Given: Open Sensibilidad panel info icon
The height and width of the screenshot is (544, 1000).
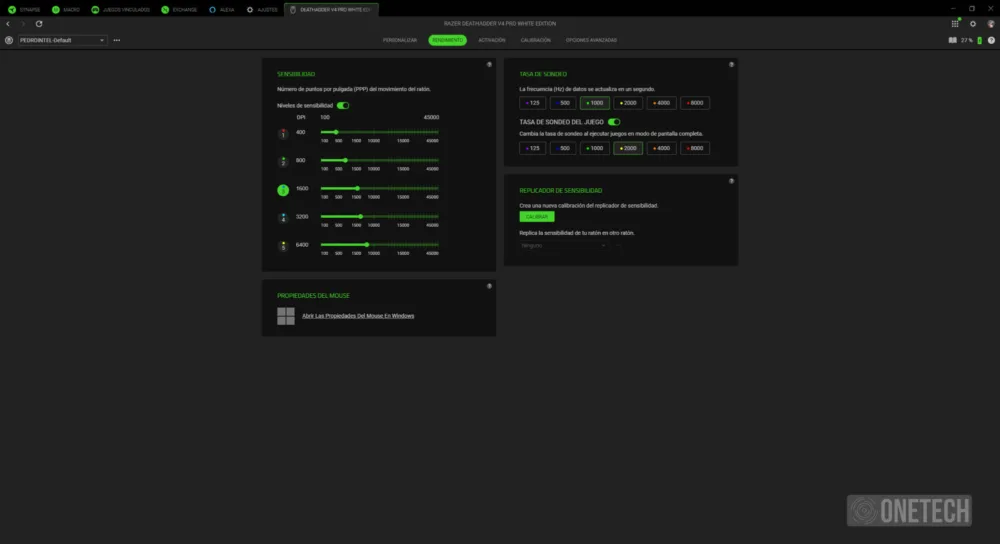Looking at the screenshot, I should [x=489, y=64].
